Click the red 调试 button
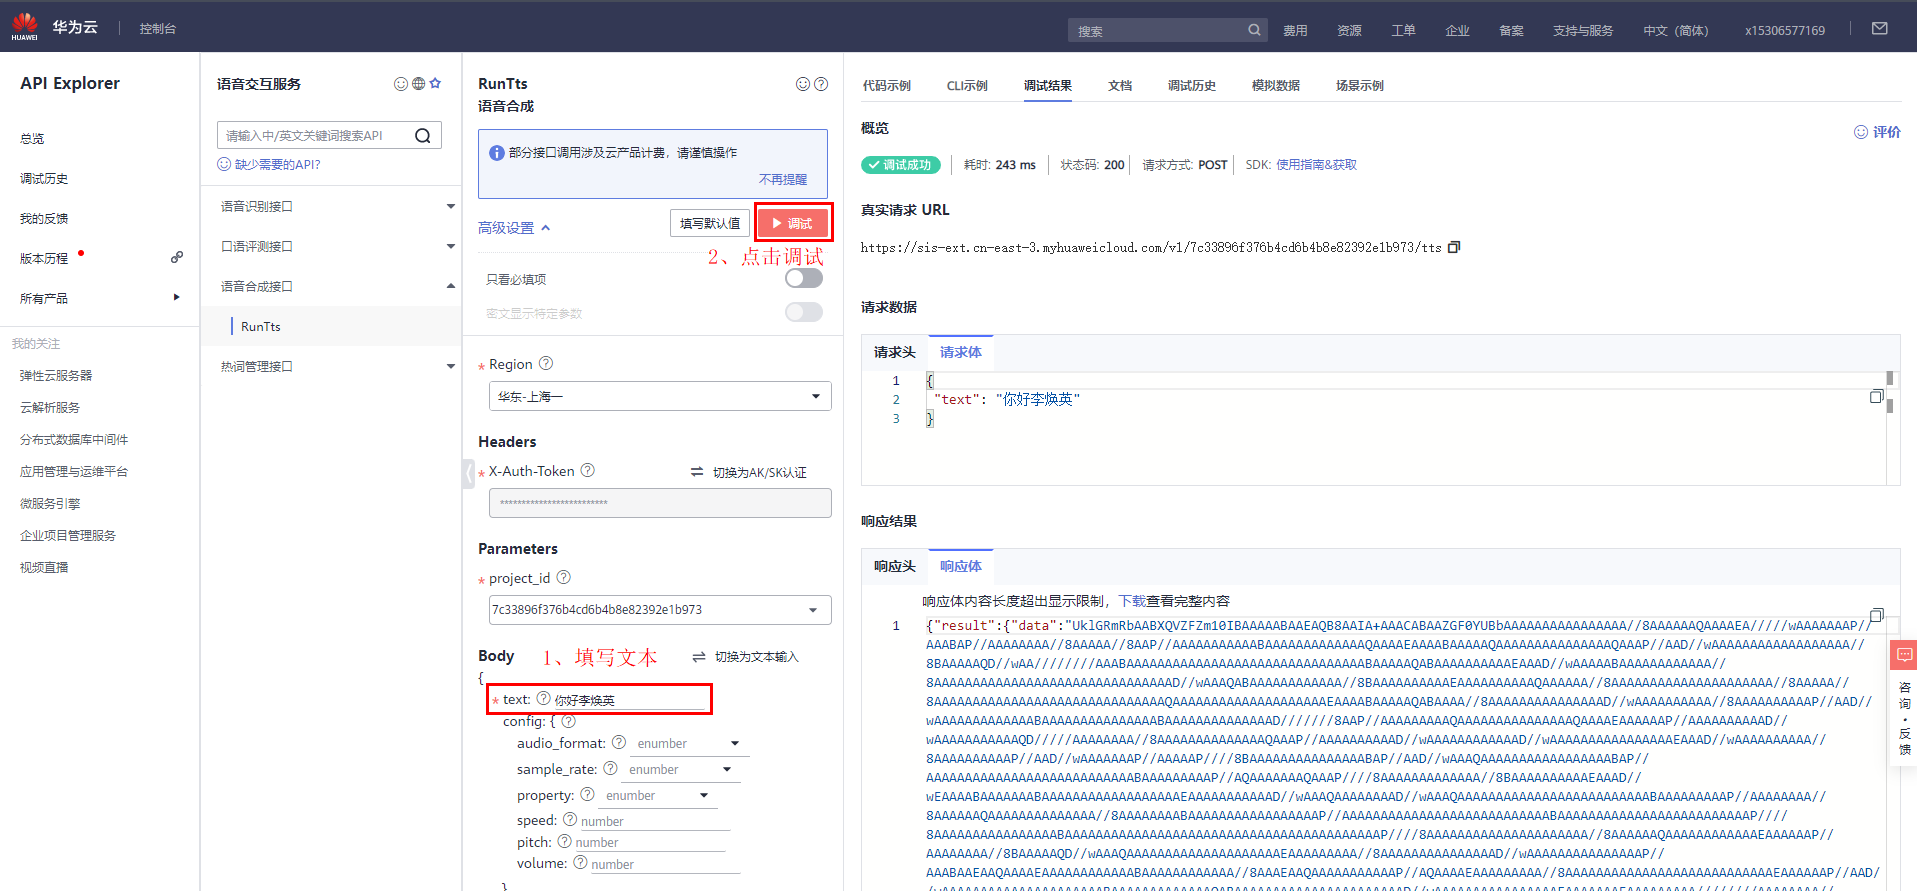Screen dimensions: 1917x891 (x=792, y=223)
